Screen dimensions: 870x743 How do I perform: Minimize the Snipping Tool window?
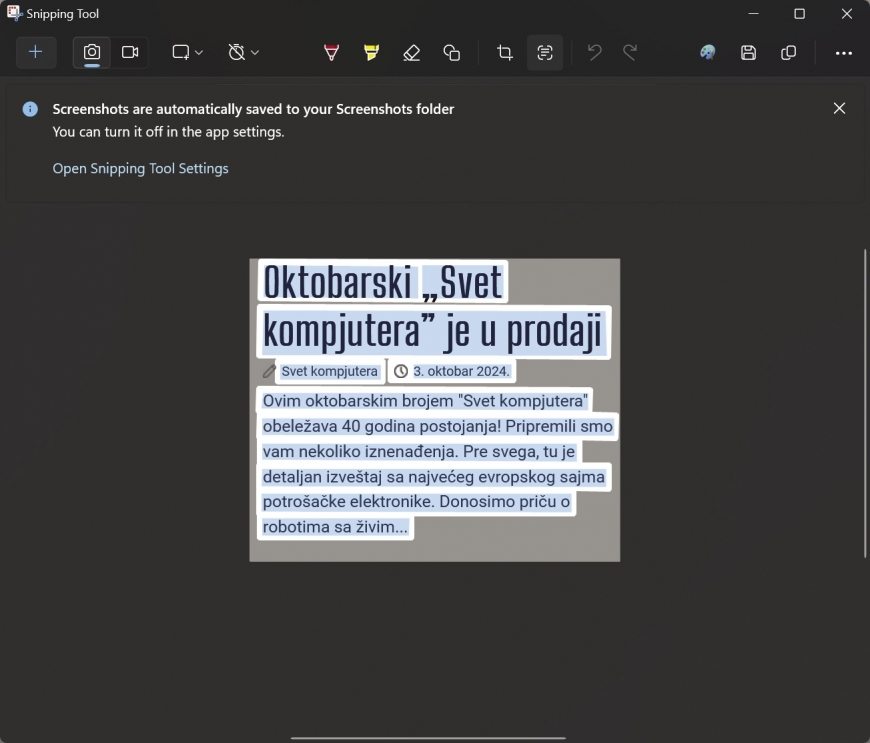click(x=753, y=13)
